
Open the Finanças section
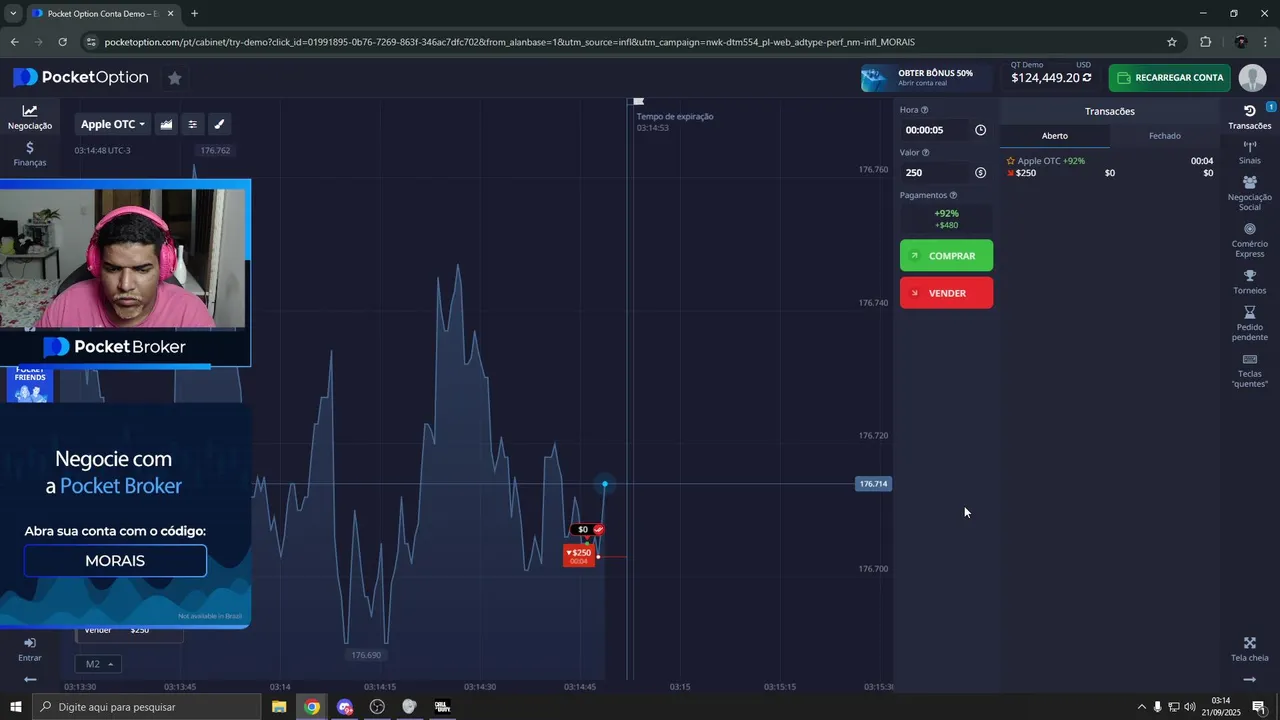pyautogui.click(x=30, y=153)
